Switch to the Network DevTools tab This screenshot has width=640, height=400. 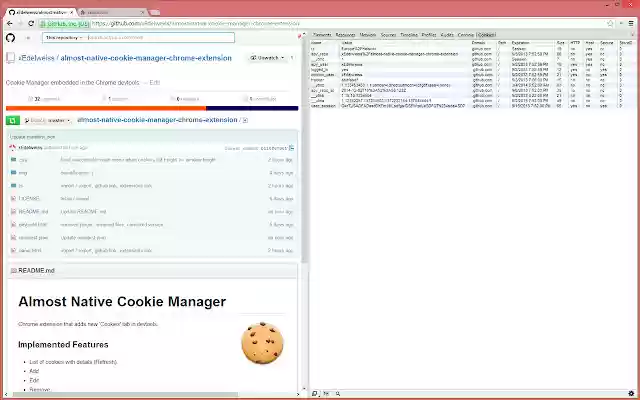coord(368,35)
